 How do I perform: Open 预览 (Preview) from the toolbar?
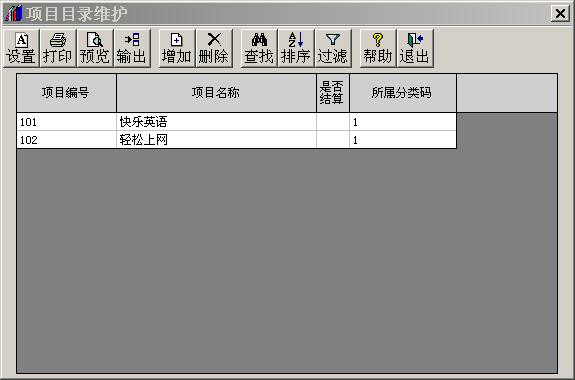[95, 48]
